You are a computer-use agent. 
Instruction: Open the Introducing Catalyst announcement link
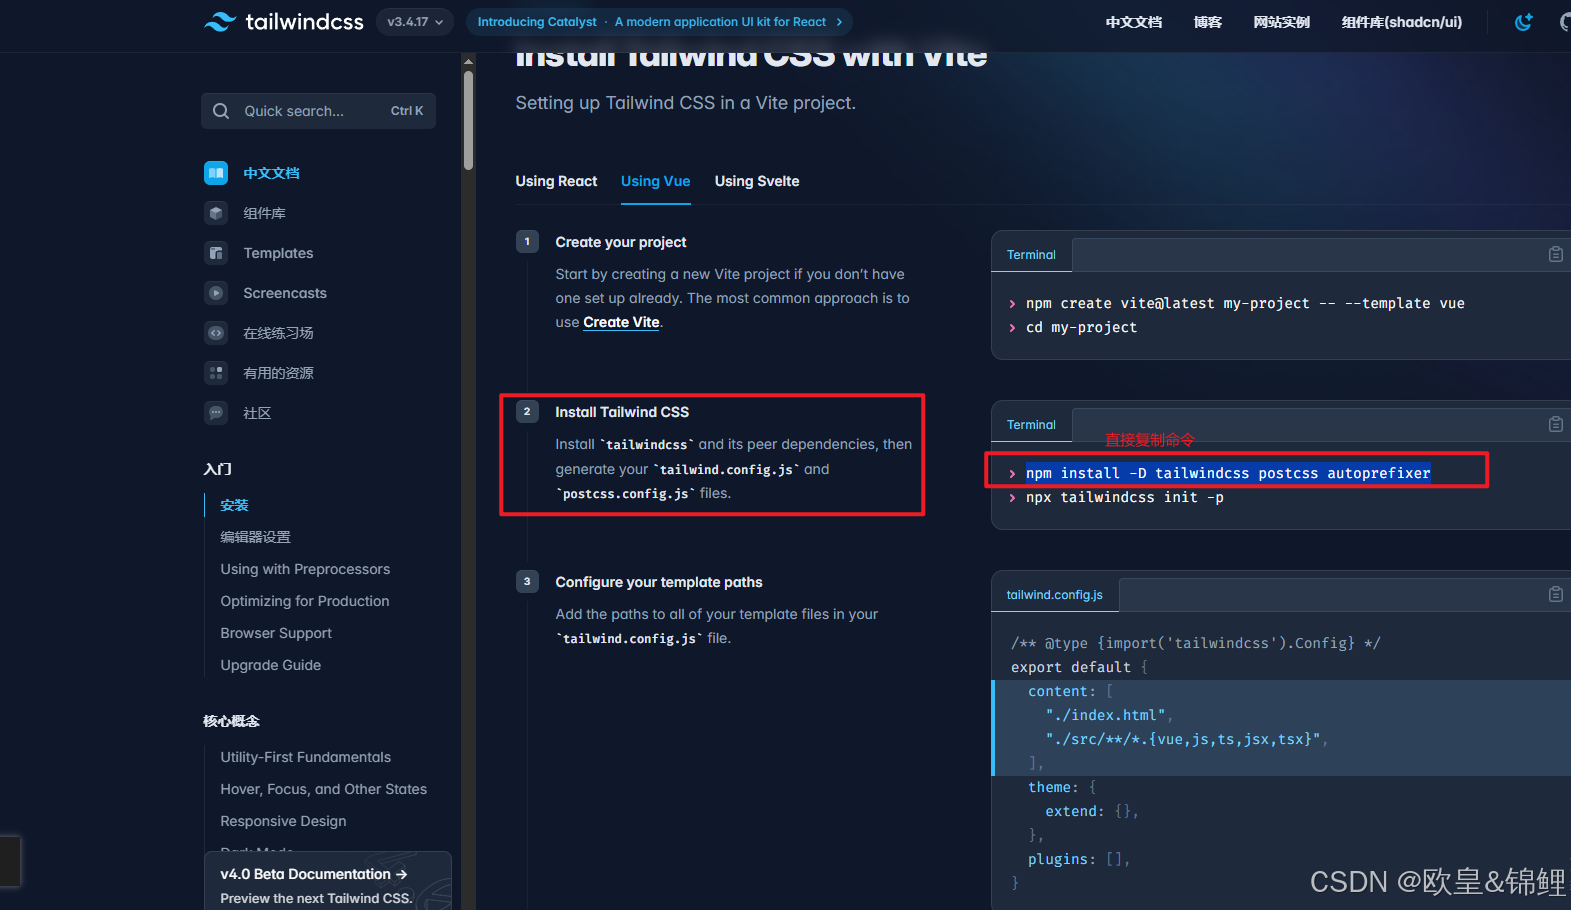tap(659, 21)
